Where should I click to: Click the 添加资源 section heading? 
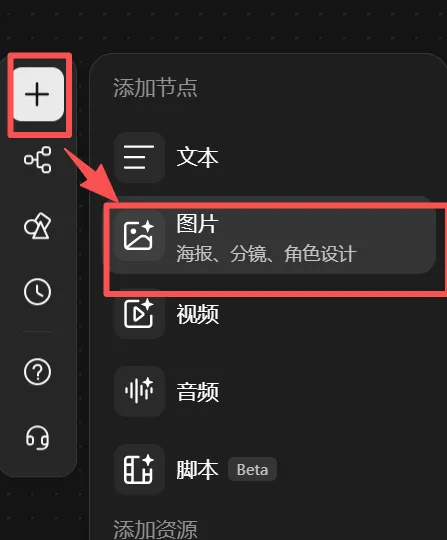point(156,529)
